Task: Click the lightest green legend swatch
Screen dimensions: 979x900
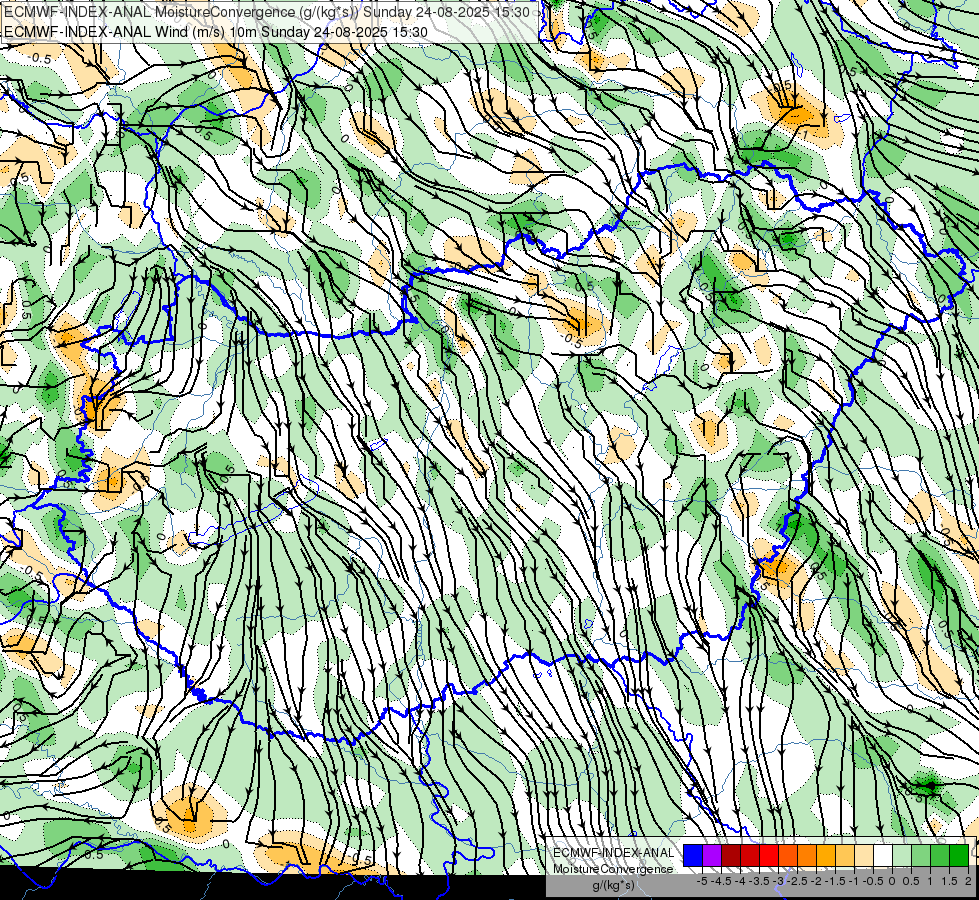Action: [902, 856]
